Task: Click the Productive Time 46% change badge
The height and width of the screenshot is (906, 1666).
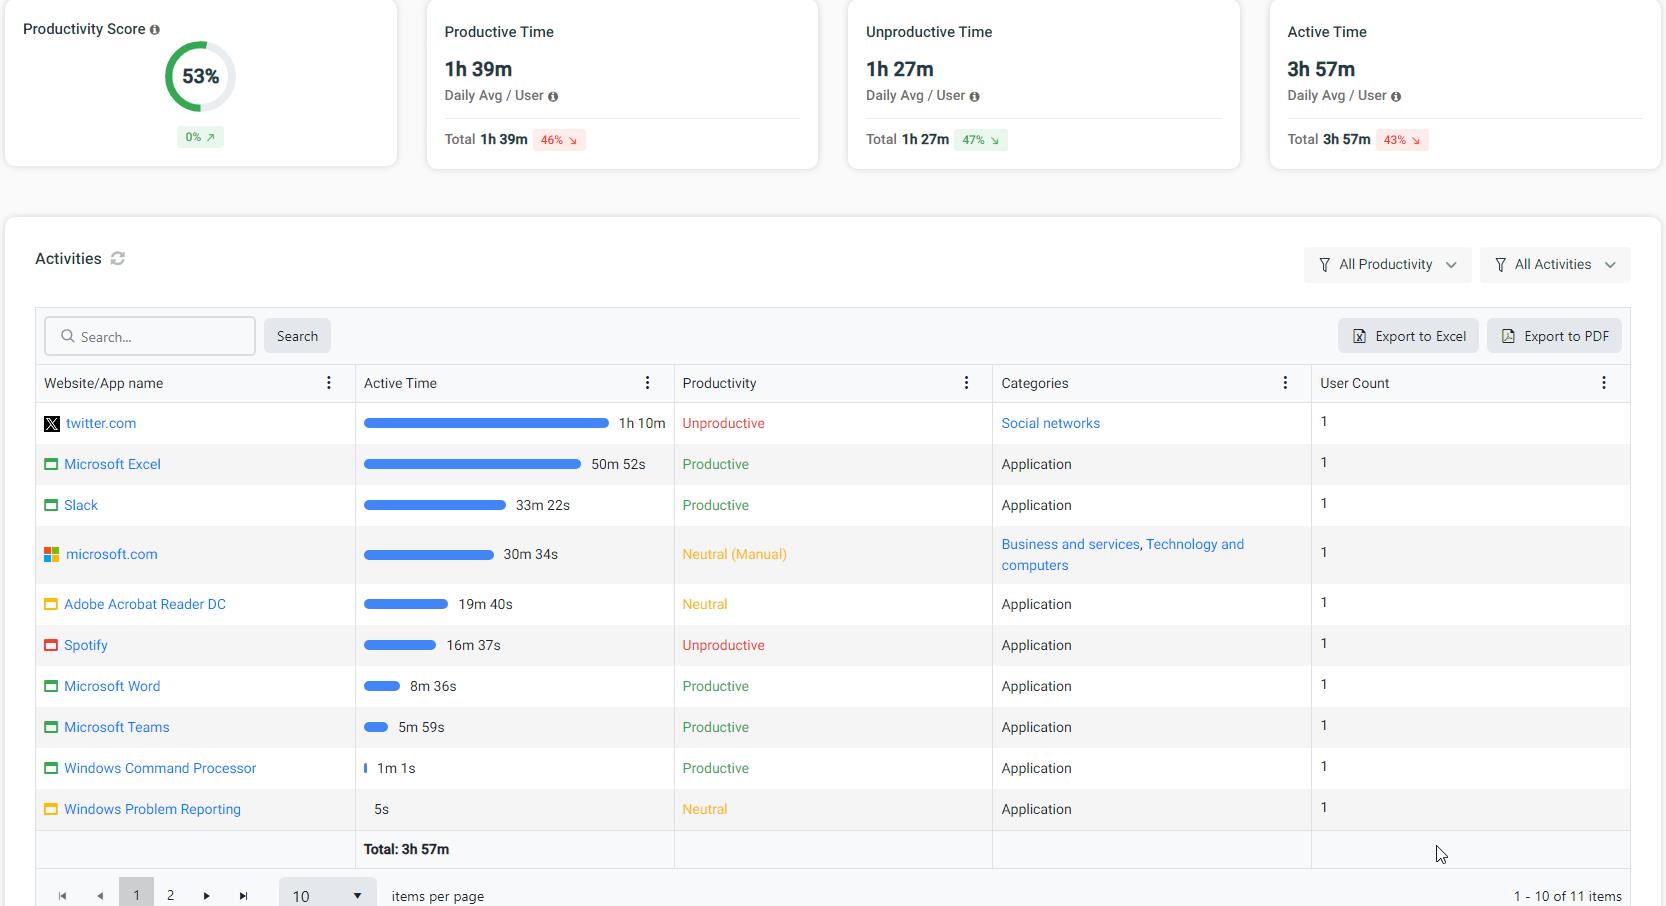Action: 559,141
